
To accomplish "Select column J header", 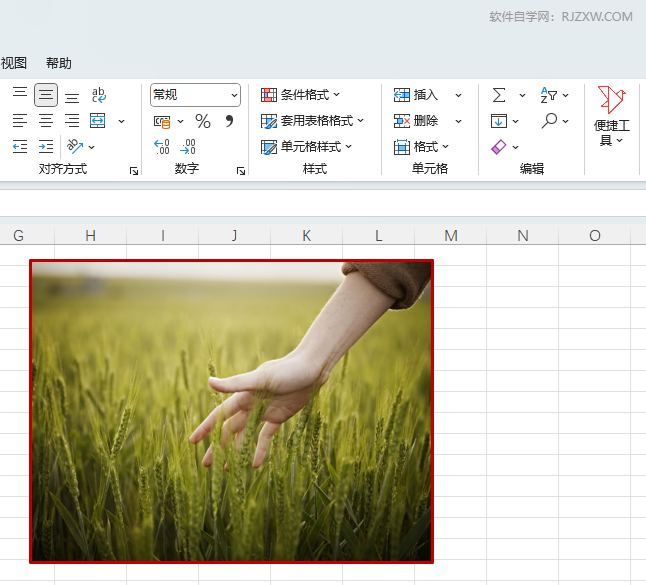I will pos(234,235).
